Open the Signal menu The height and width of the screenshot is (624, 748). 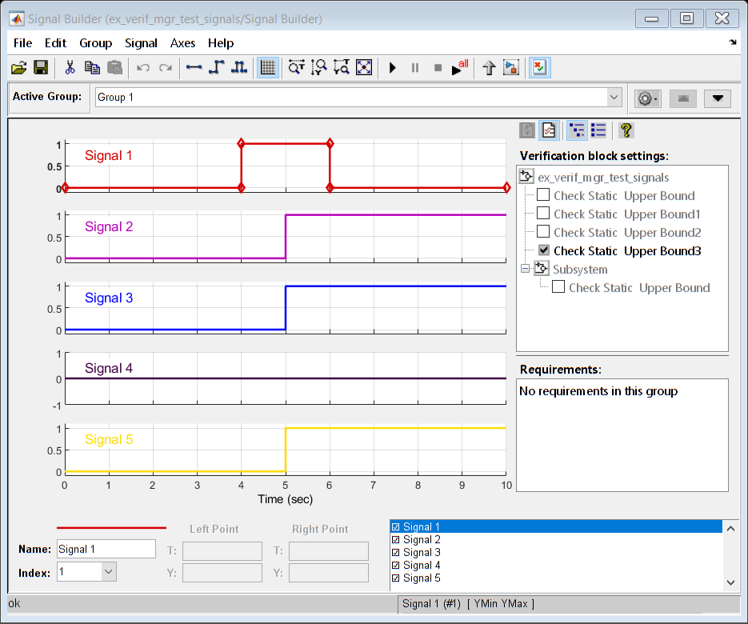click(x=141, y=43)
